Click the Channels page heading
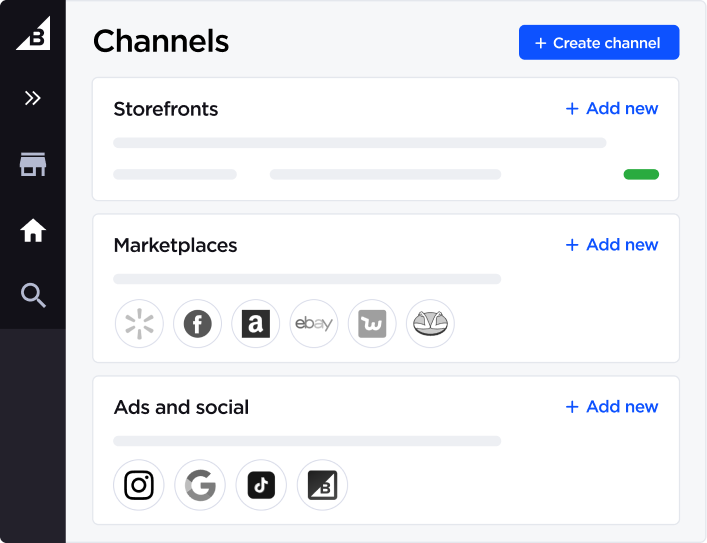 click(161, 41)
